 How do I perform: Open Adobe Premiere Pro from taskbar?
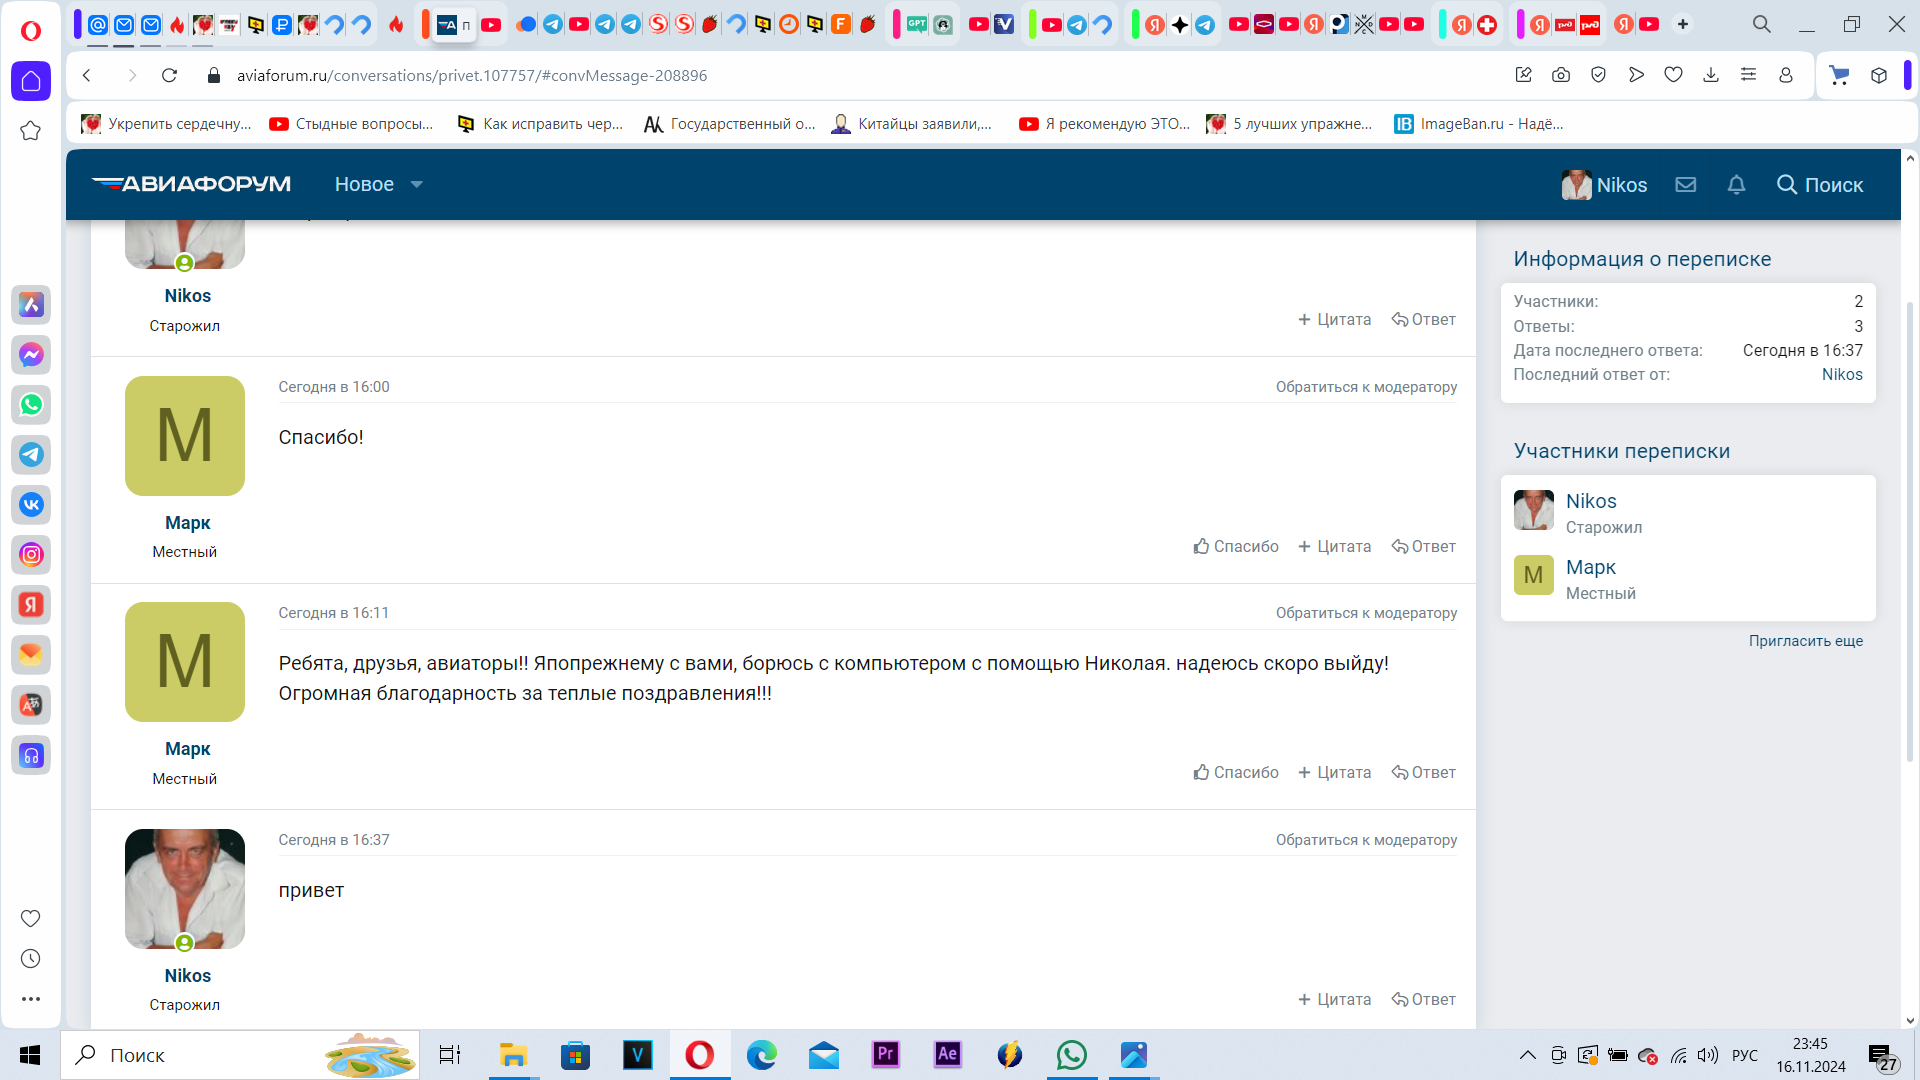tap(885, 1055)
